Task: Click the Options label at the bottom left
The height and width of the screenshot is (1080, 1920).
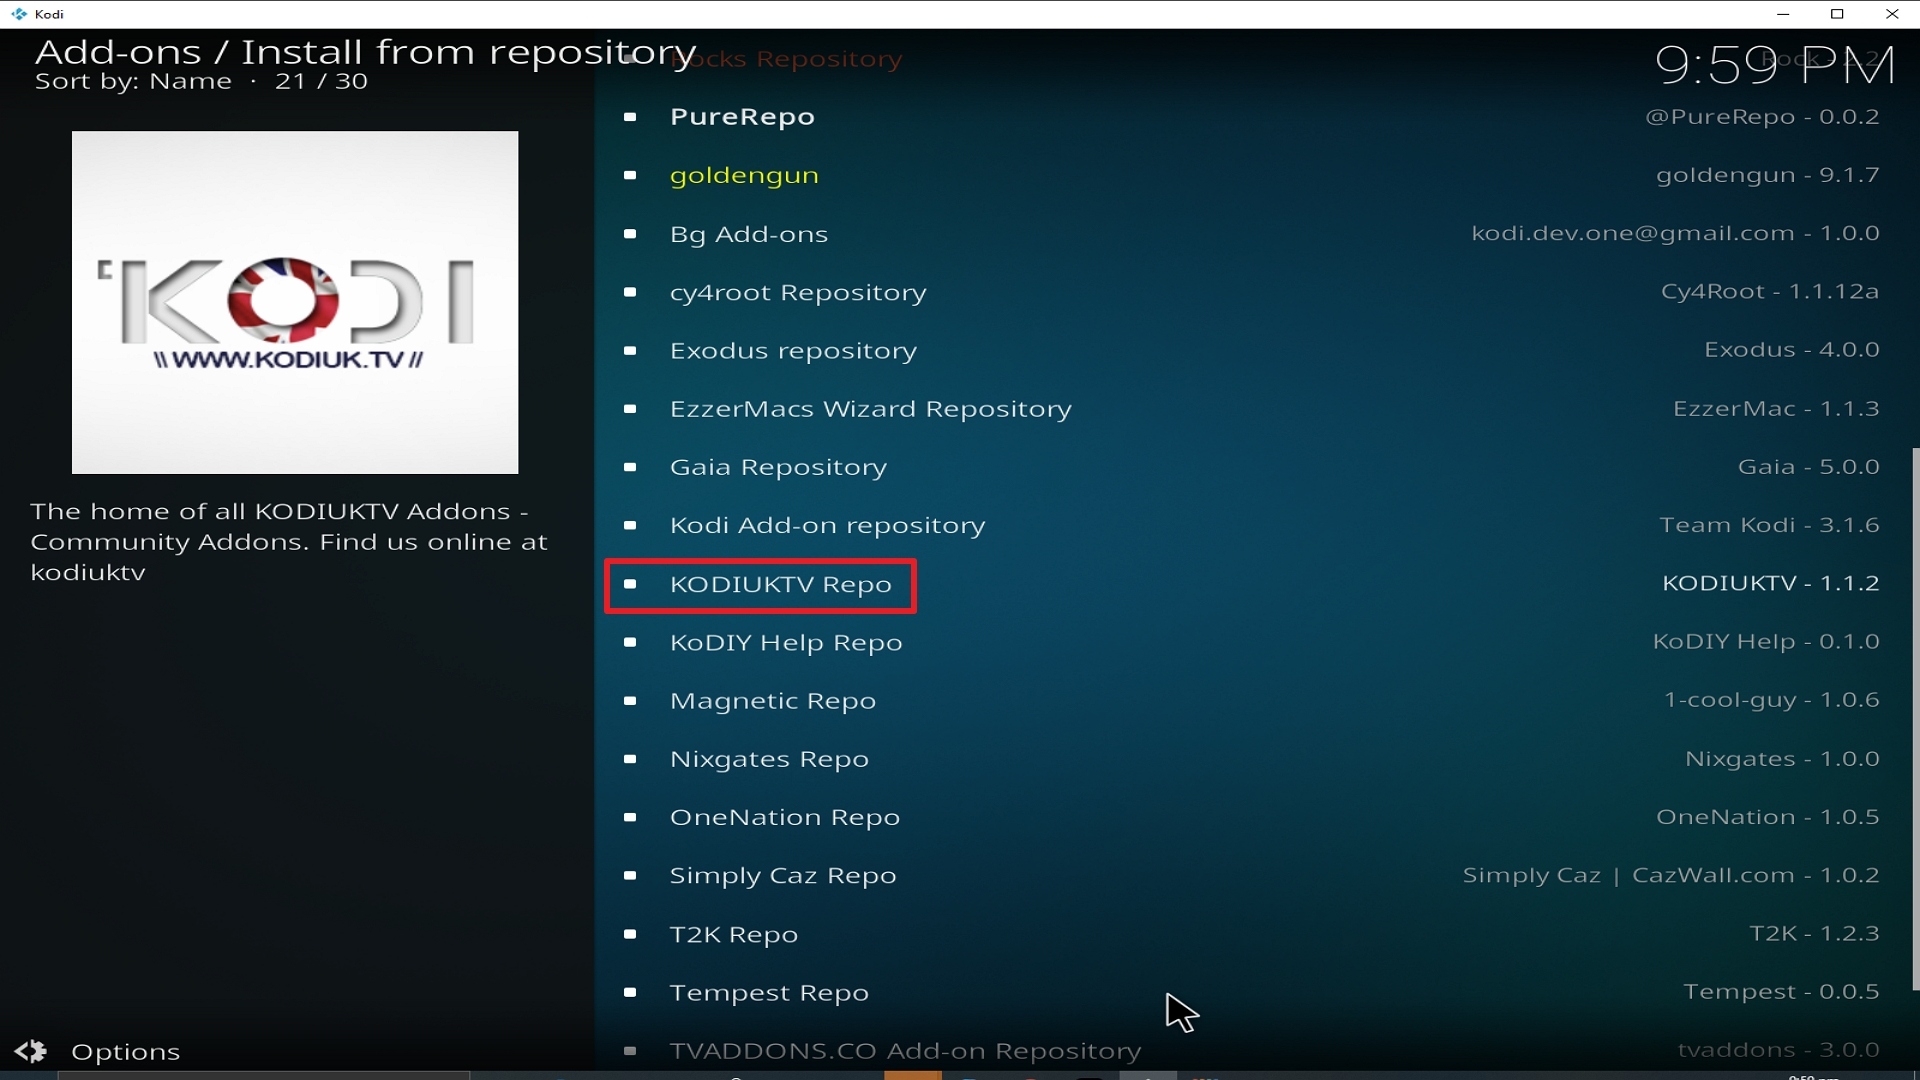Action: (x=126, y=1052)
